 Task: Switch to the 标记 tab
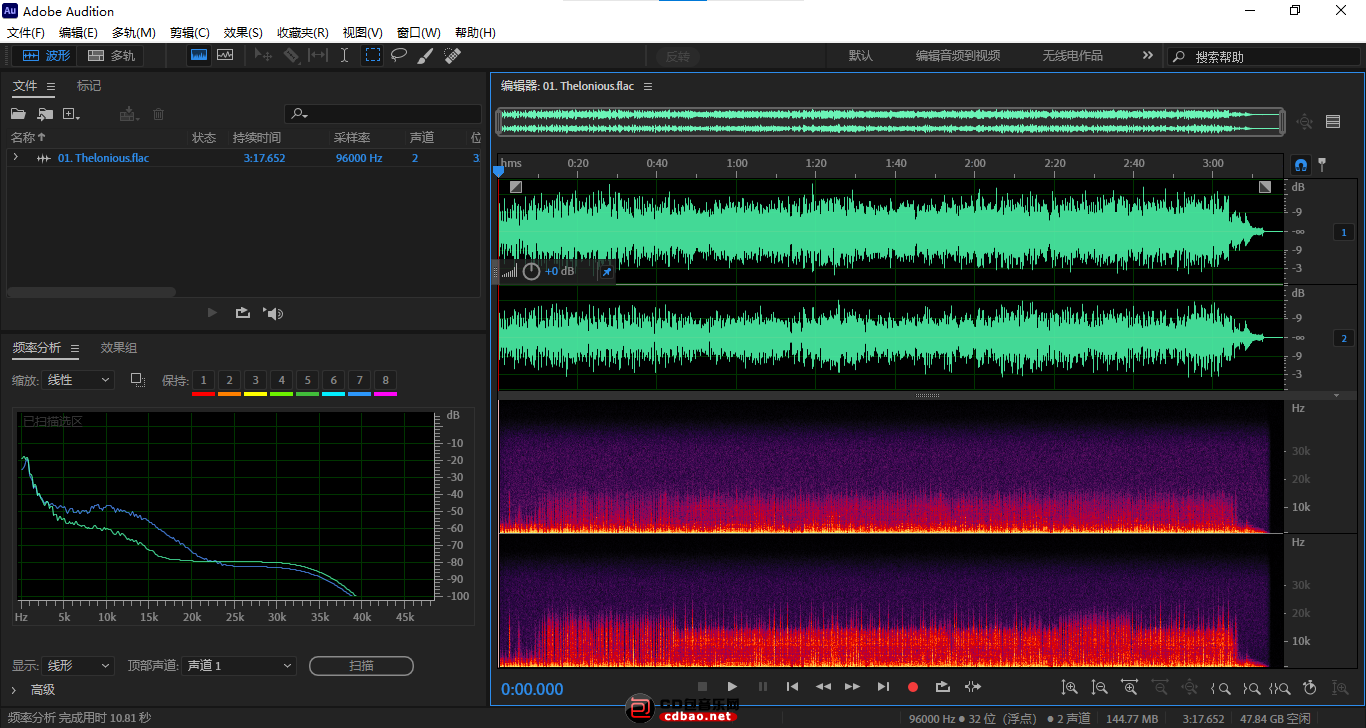pos(89,86)
